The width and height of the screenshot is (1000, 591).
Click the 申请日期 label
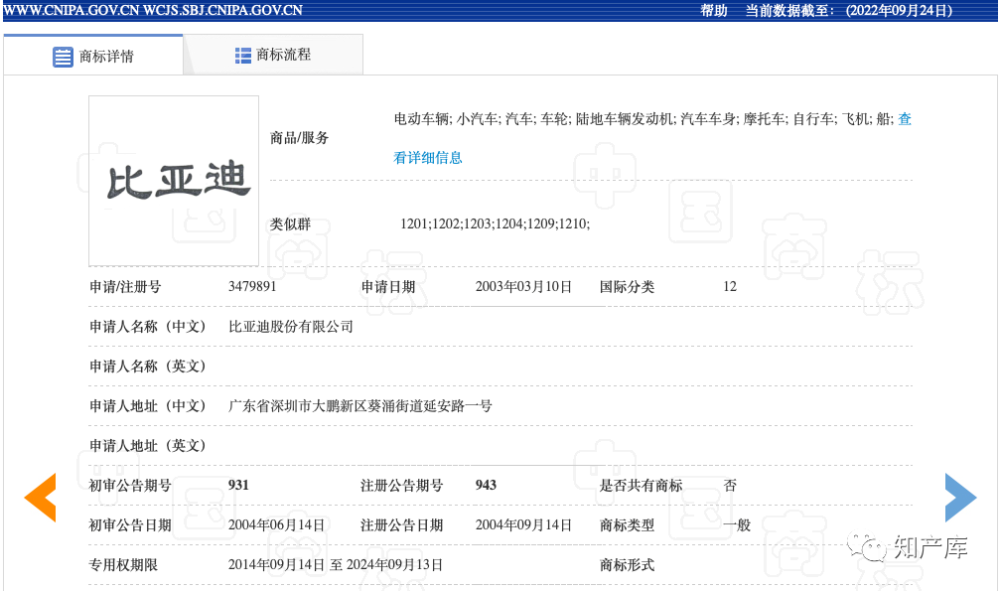388,287
